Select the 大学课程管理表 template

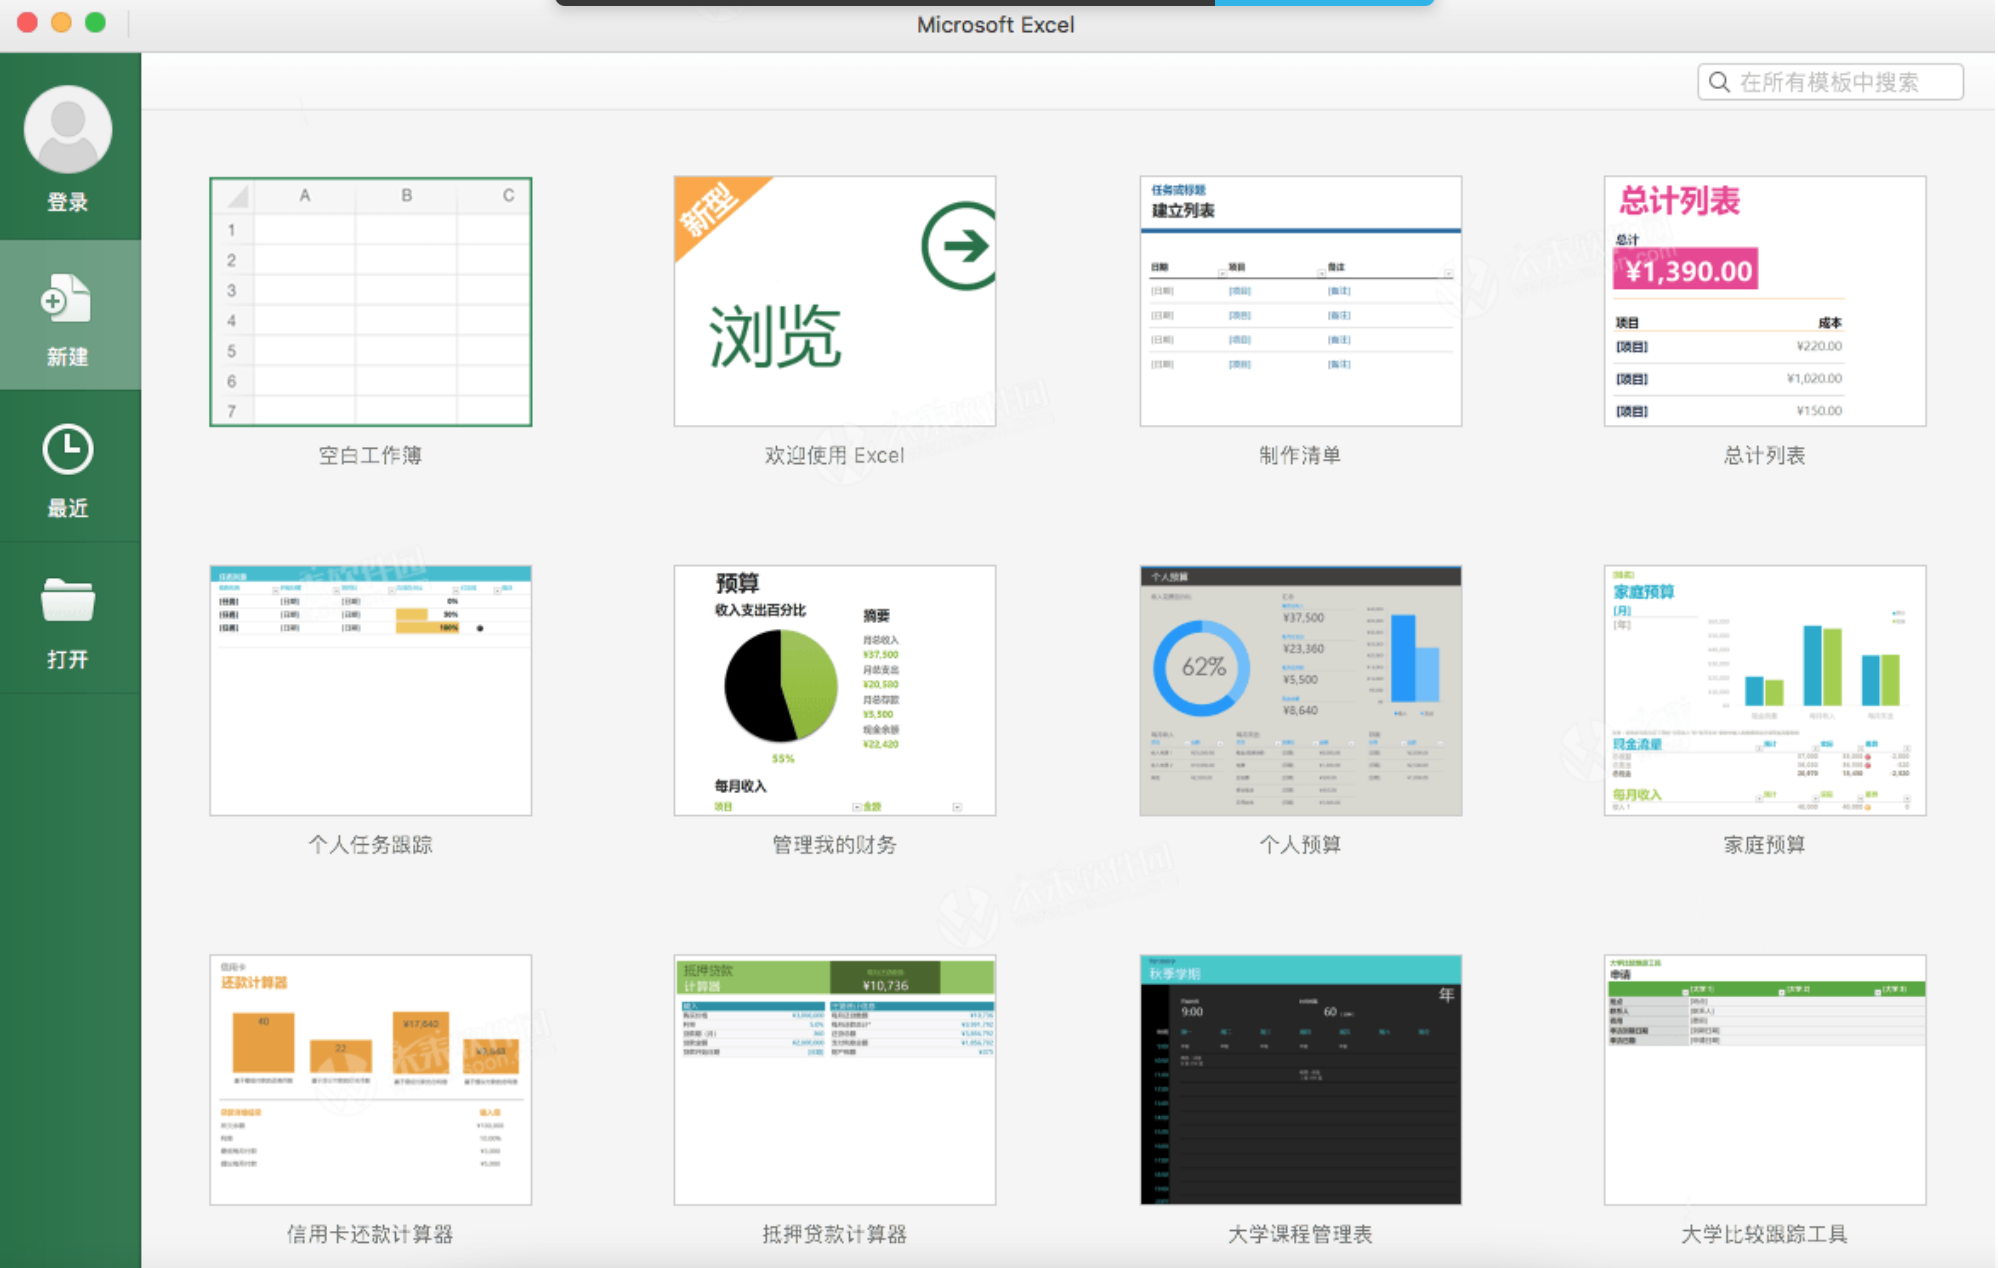(1300, 1080)
